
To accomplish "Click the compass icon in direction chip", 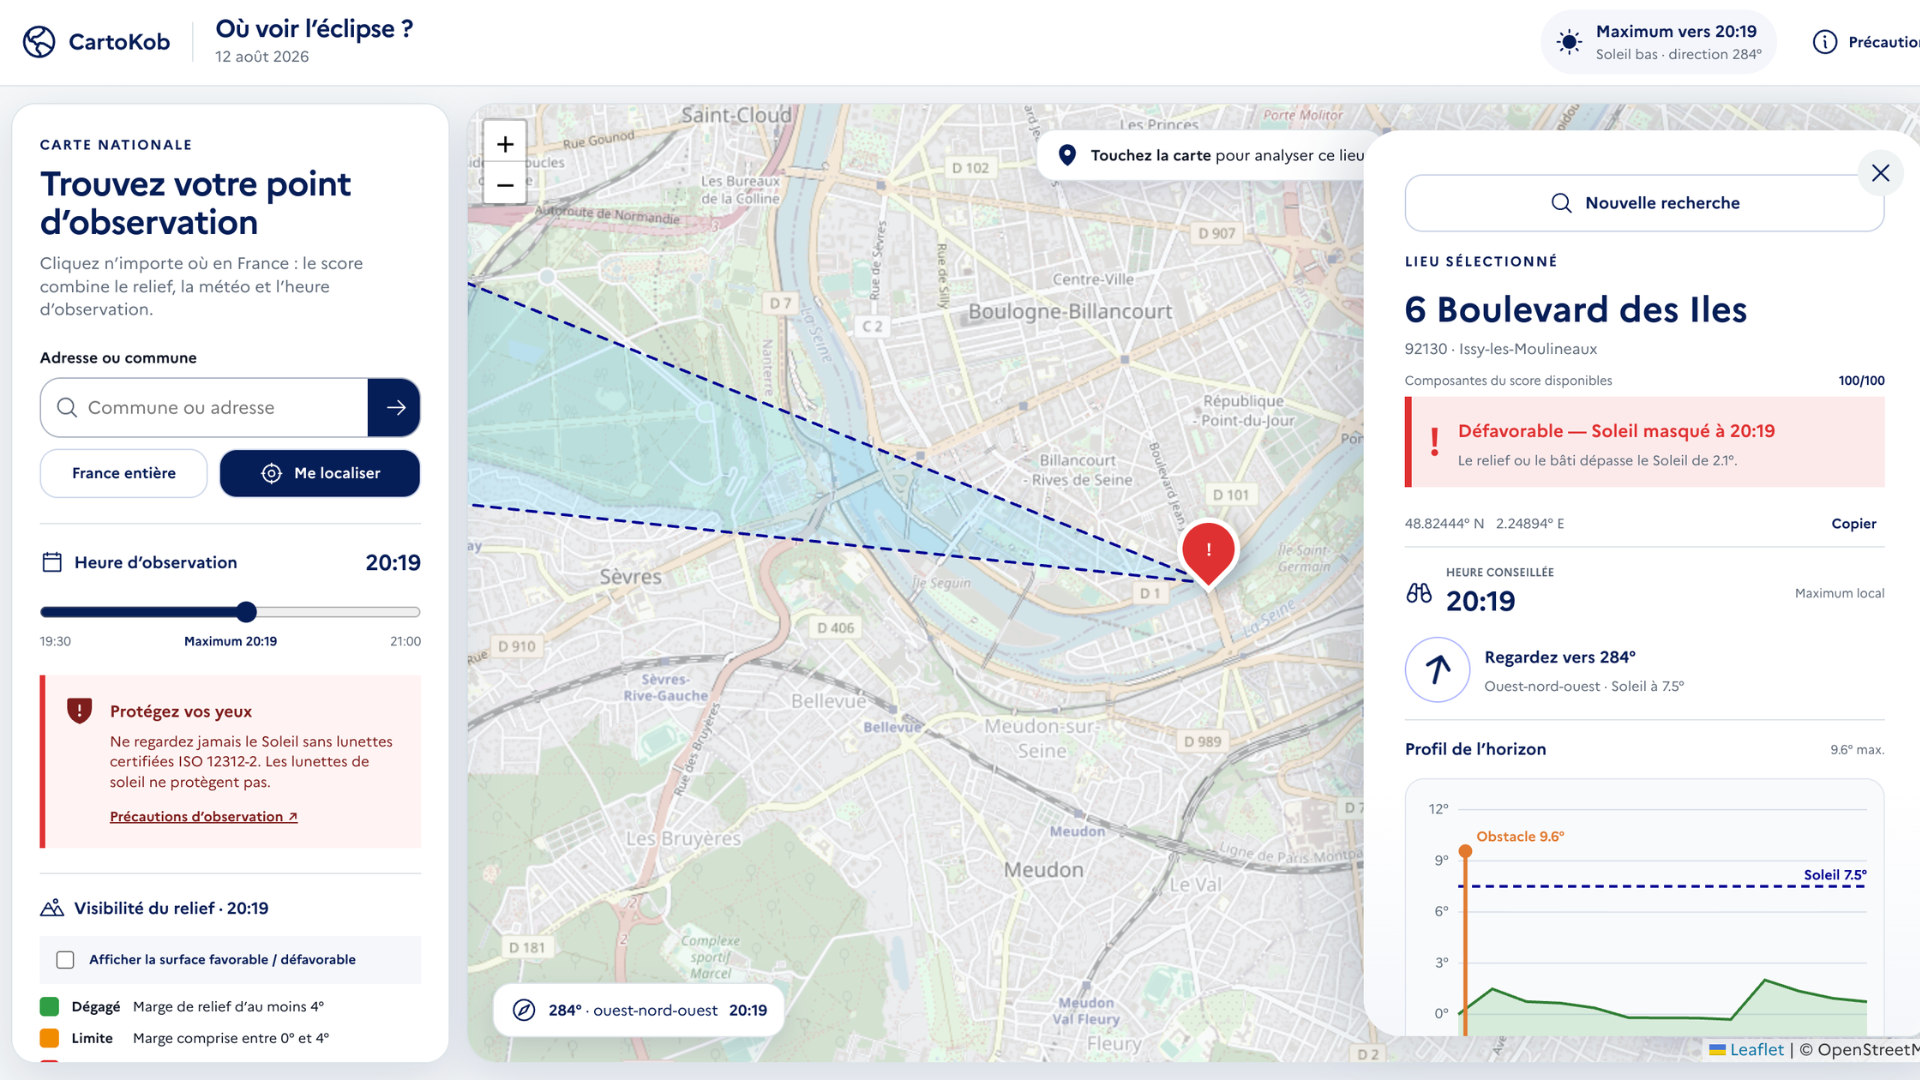I will point(524,1010).
